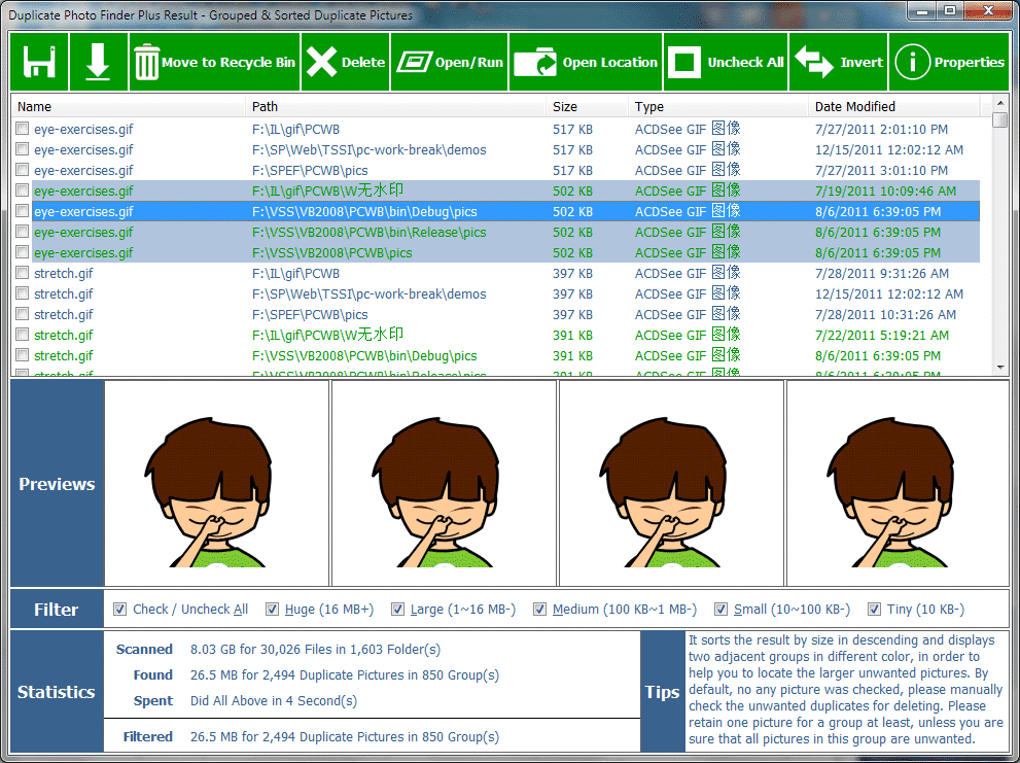Check eye-exercises.gif dated 7/19/2011 row
Viewport: 1020px width, 763px height.
coord(22,191)
